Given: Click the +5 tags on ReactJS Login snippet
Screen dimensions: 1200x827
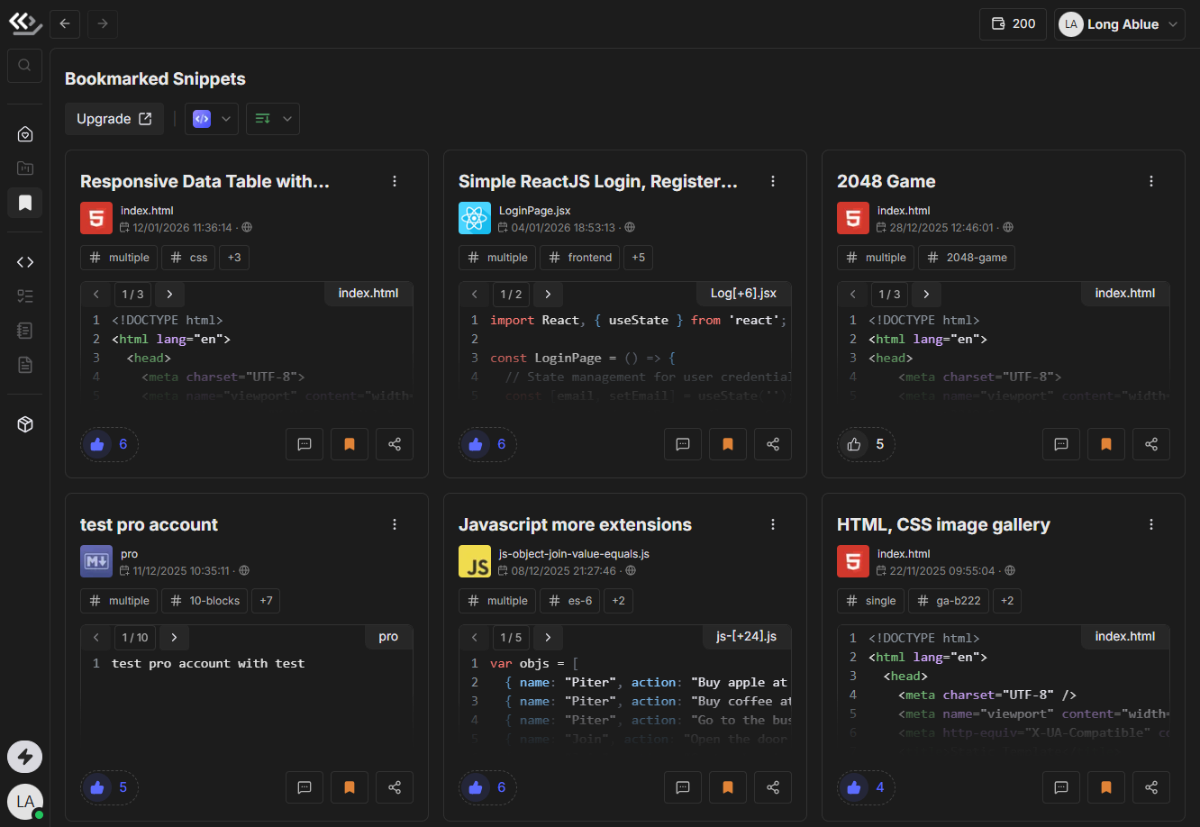Looking at the screenshot, I should click(638, 258).
